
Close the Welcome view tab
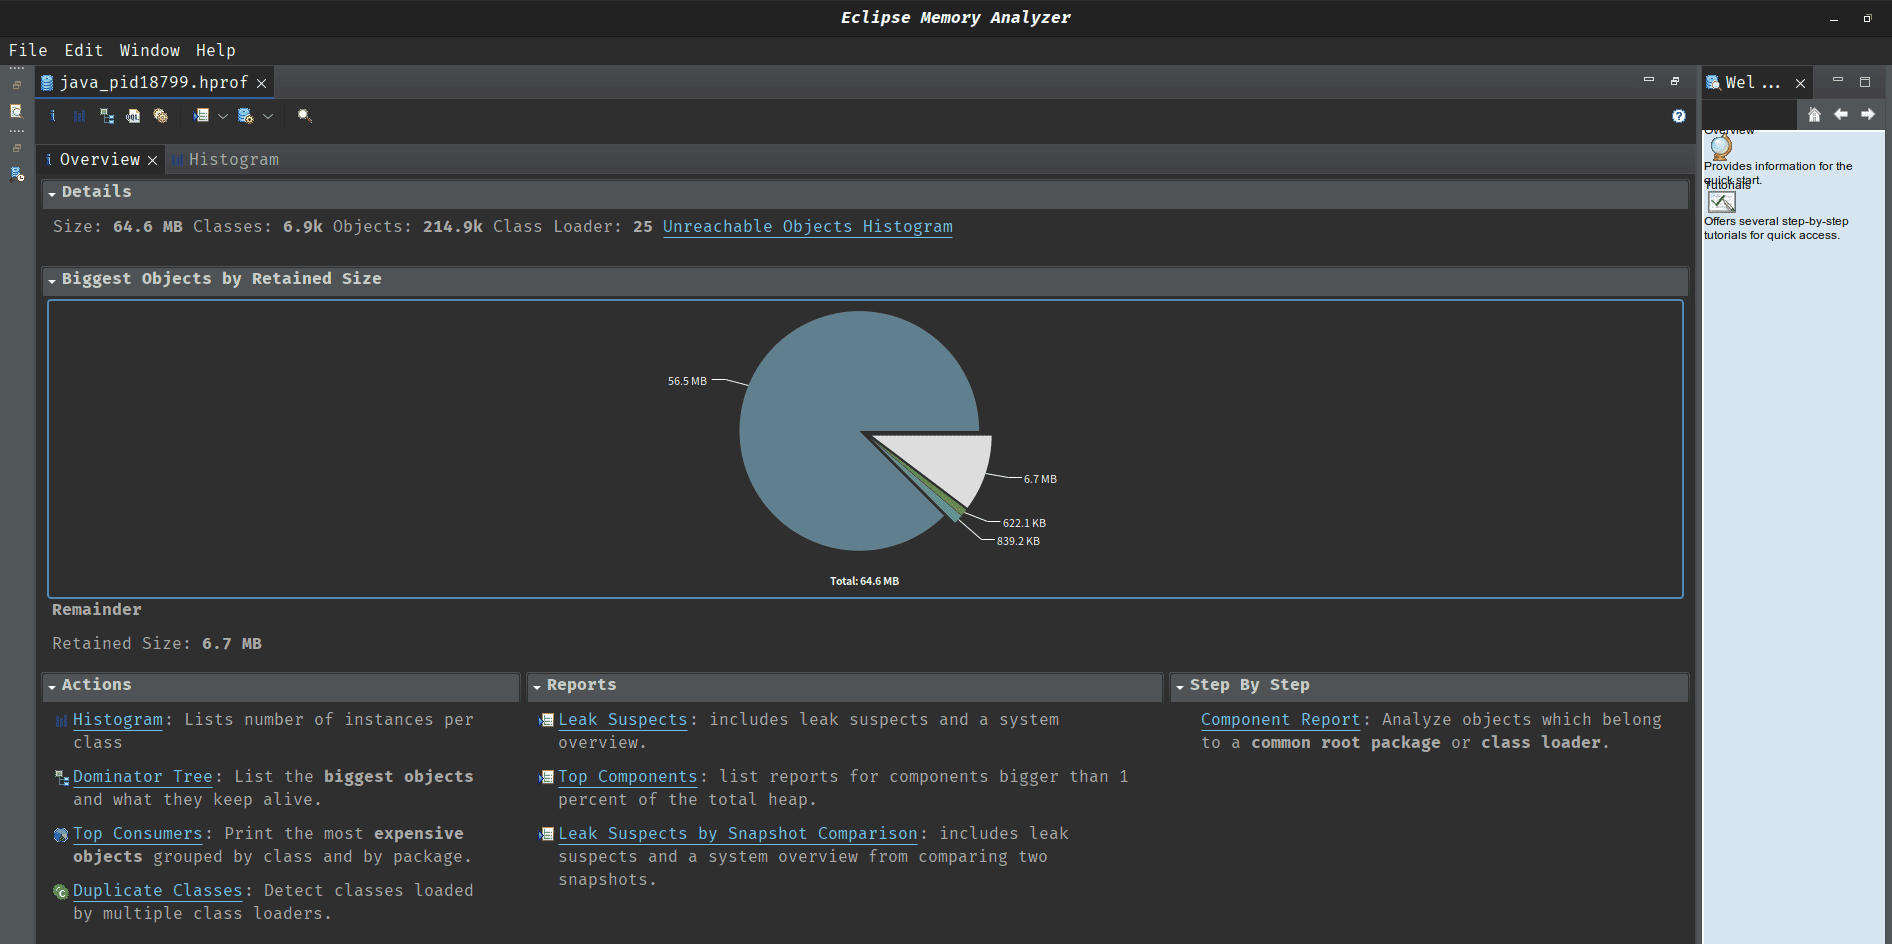pyautogui.click(x=1801, y=84)
